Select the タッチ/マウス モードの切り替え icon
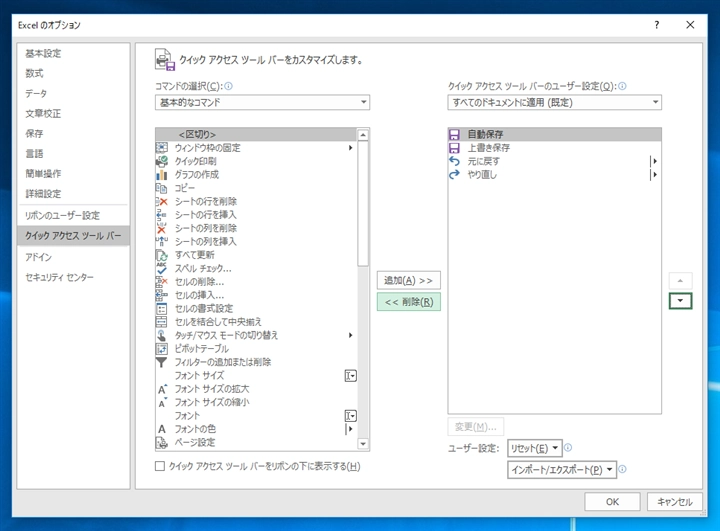The image size is (720, 531). pos(162,335)
